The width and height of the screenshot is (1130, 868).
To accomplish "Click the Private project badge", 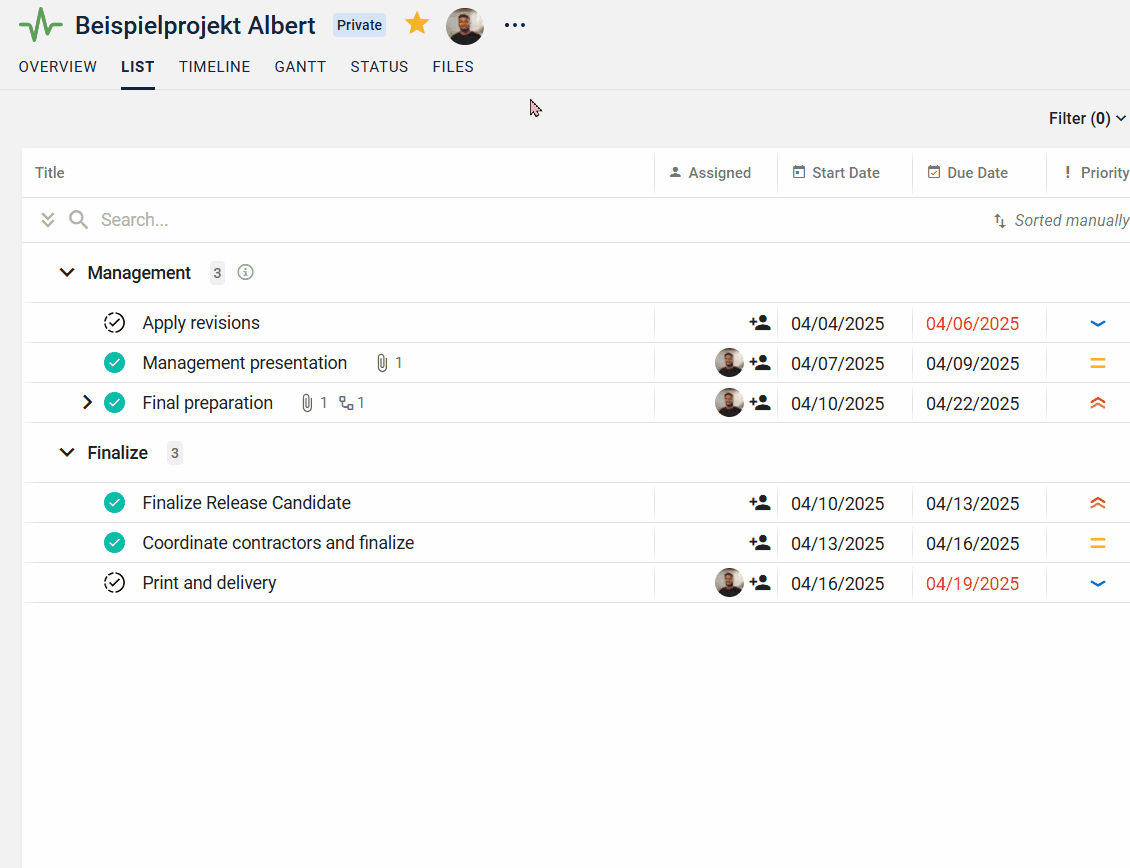I will click(x=359, y=25).
